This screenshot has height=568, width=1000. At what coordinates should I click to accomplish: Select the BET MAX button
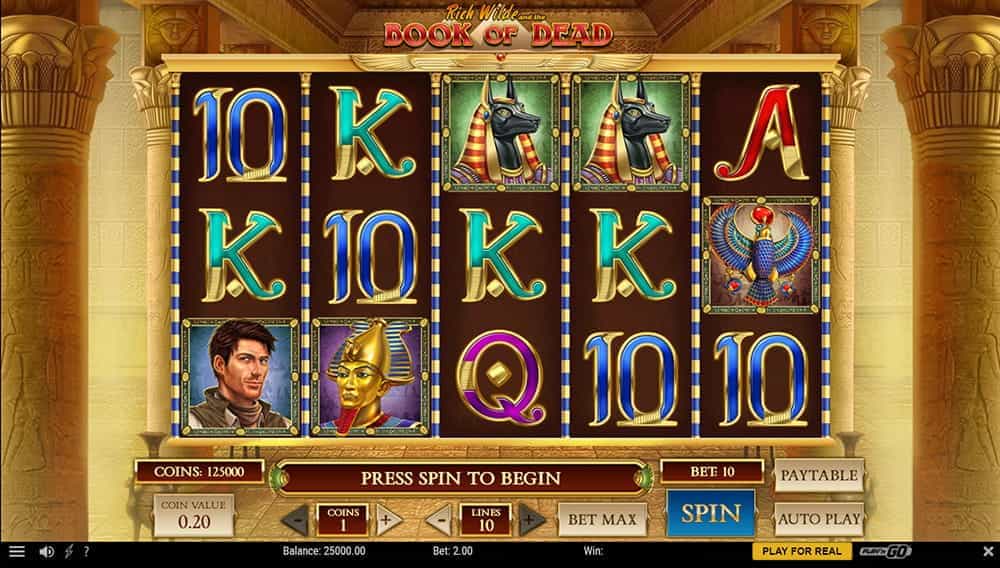[603, 520]
